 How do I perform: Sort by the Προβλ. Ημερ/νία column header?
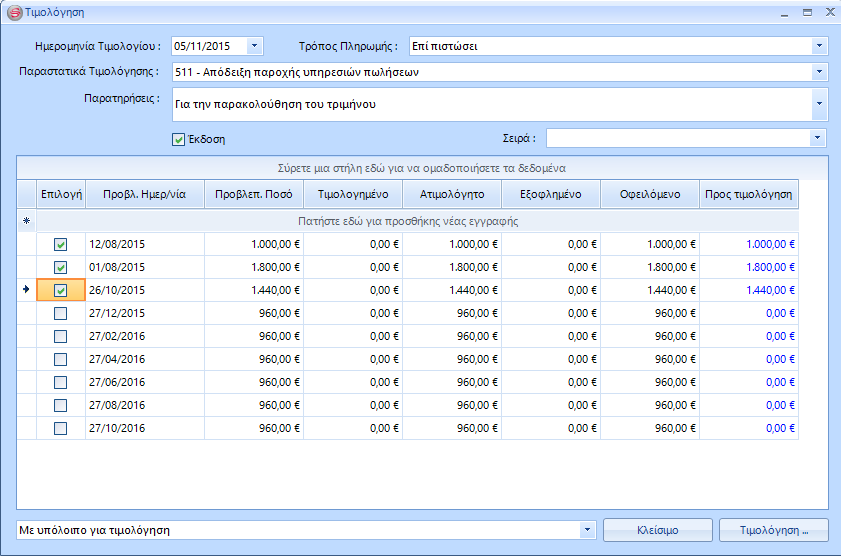145,194
